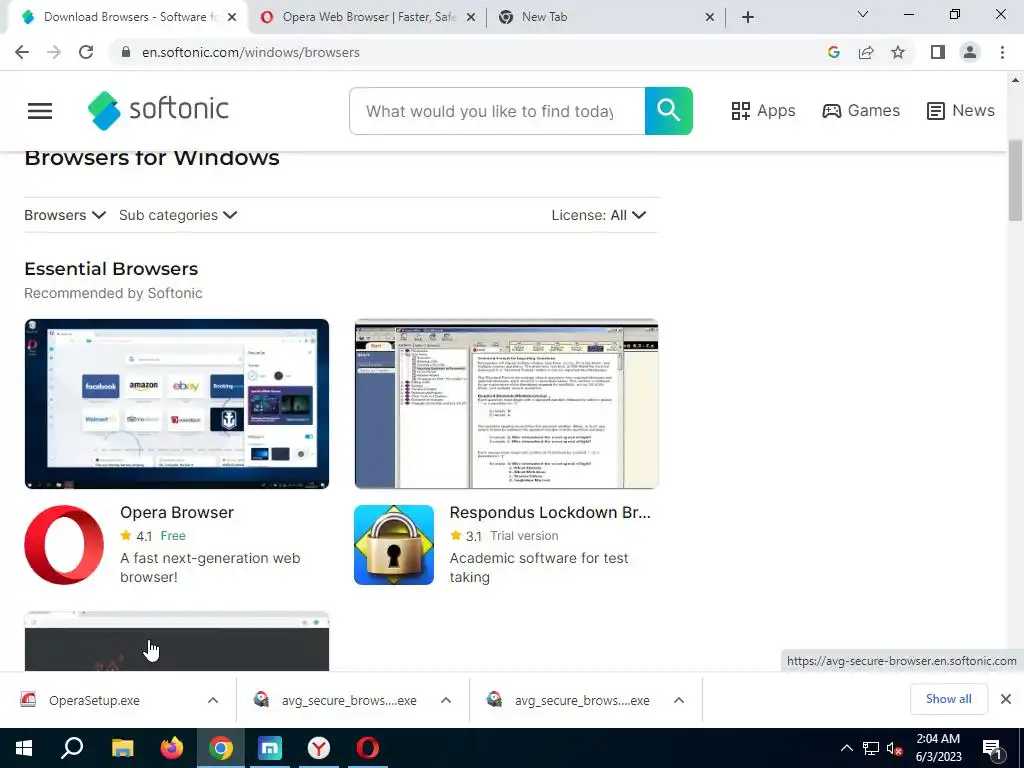Show hidden system tray icons
1024x768 pixels.
(x=846, y=748)
